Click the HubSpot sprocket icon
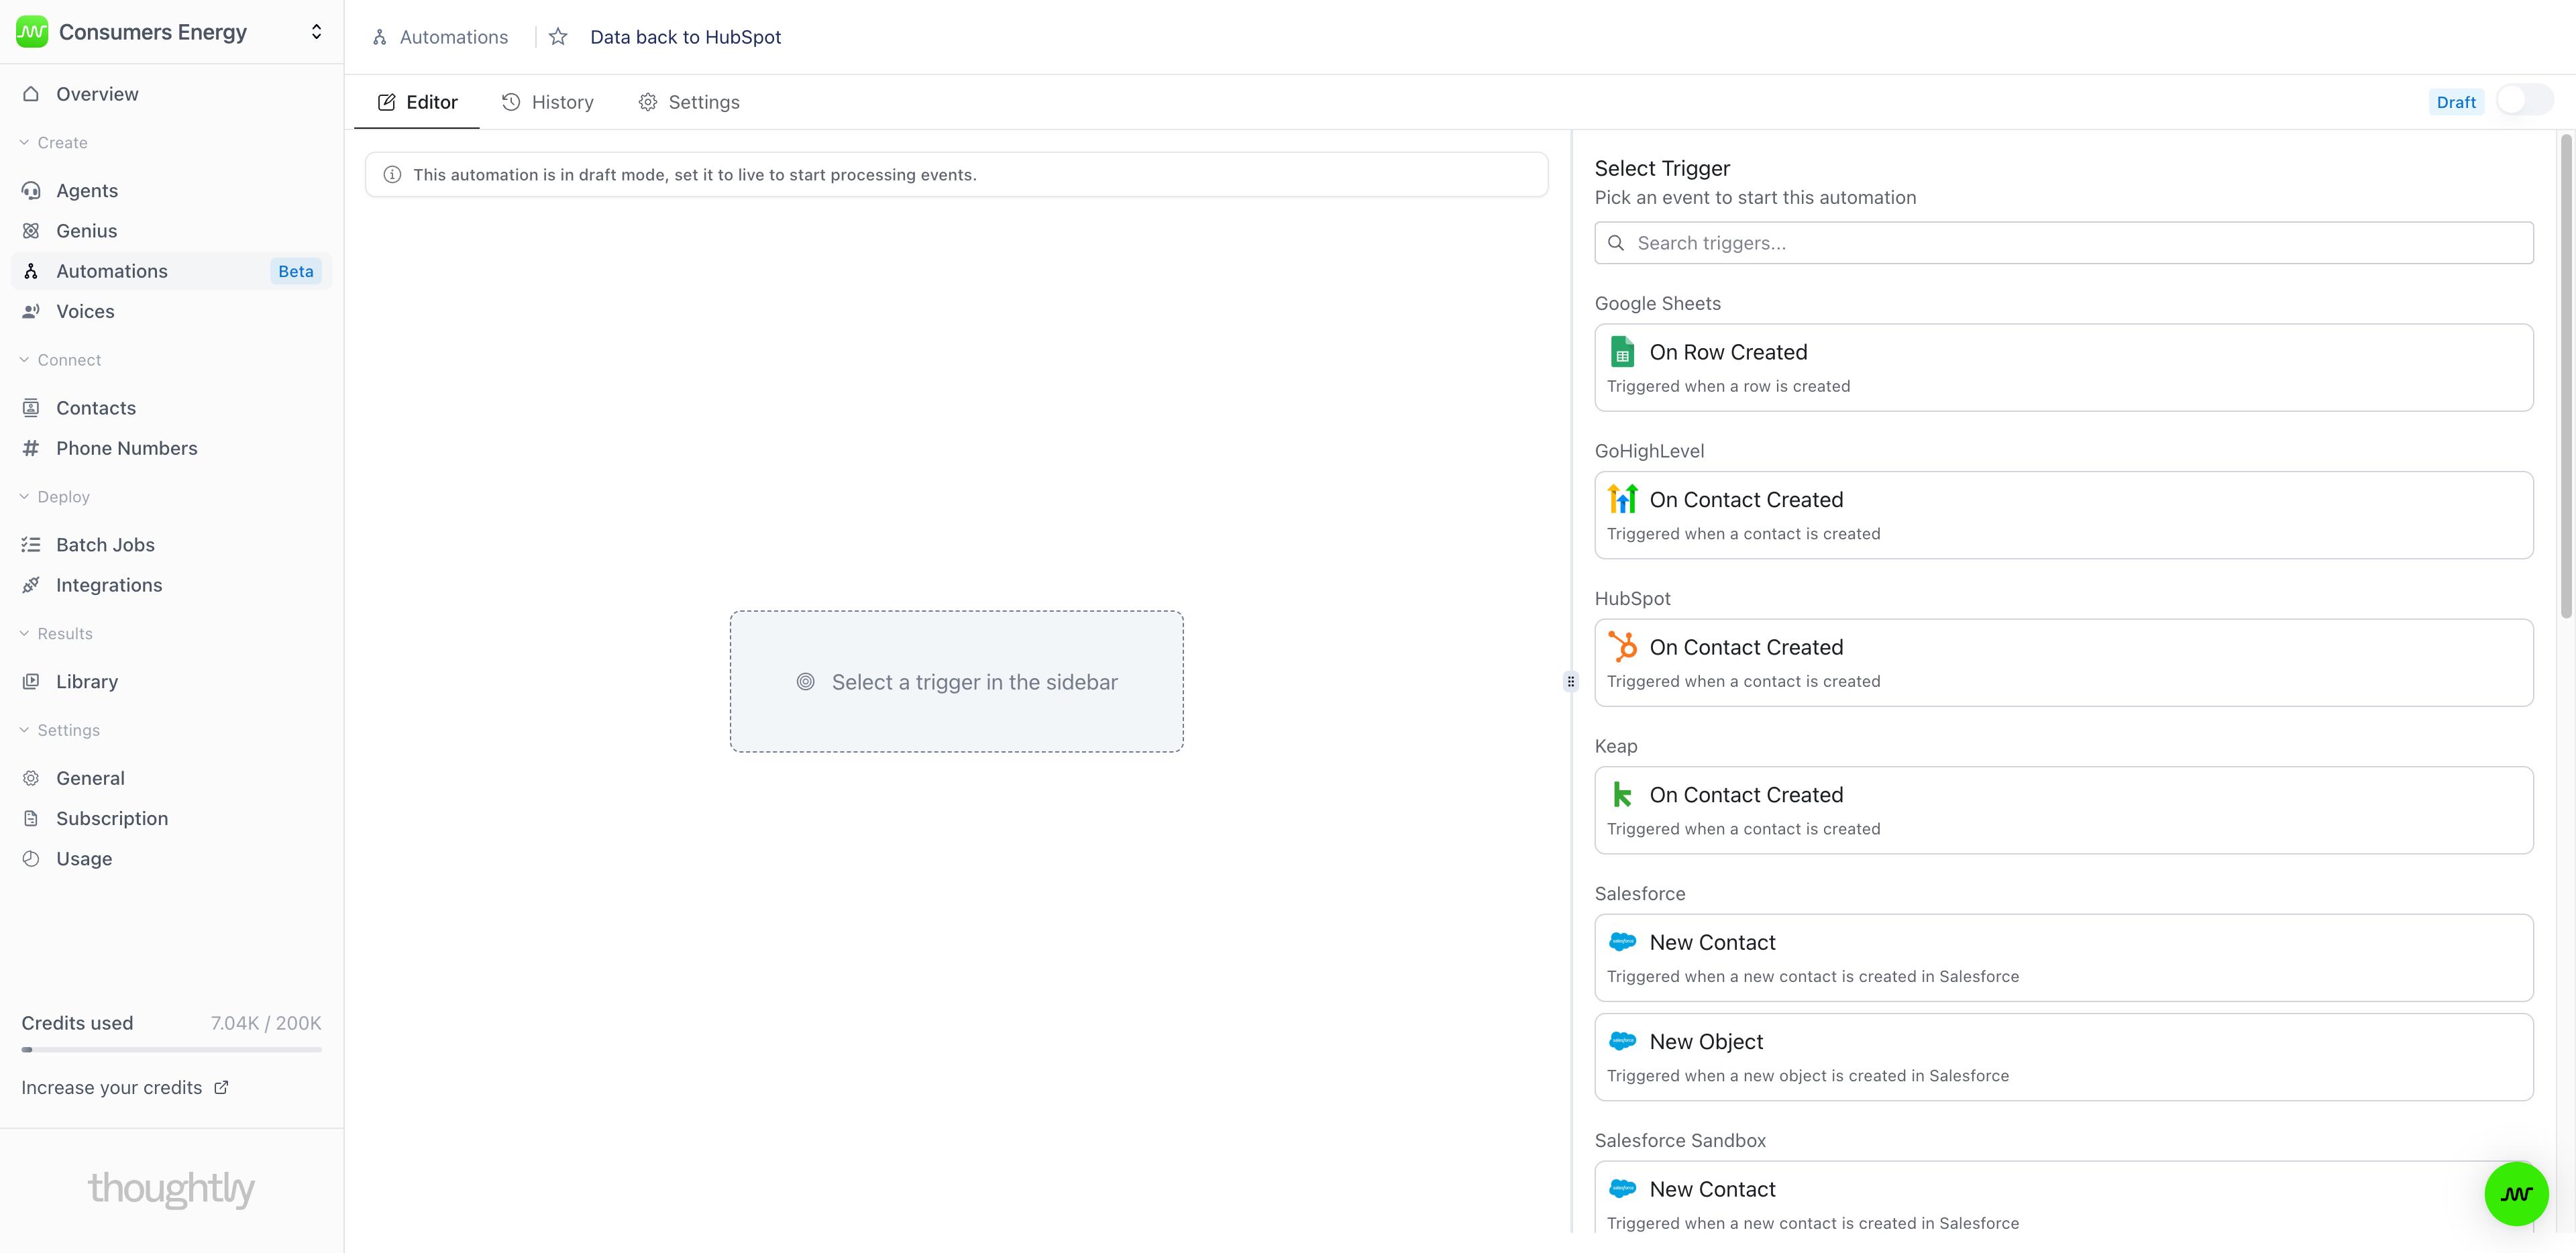This screenshot has height=1253, width=2576. [1622, 647]
